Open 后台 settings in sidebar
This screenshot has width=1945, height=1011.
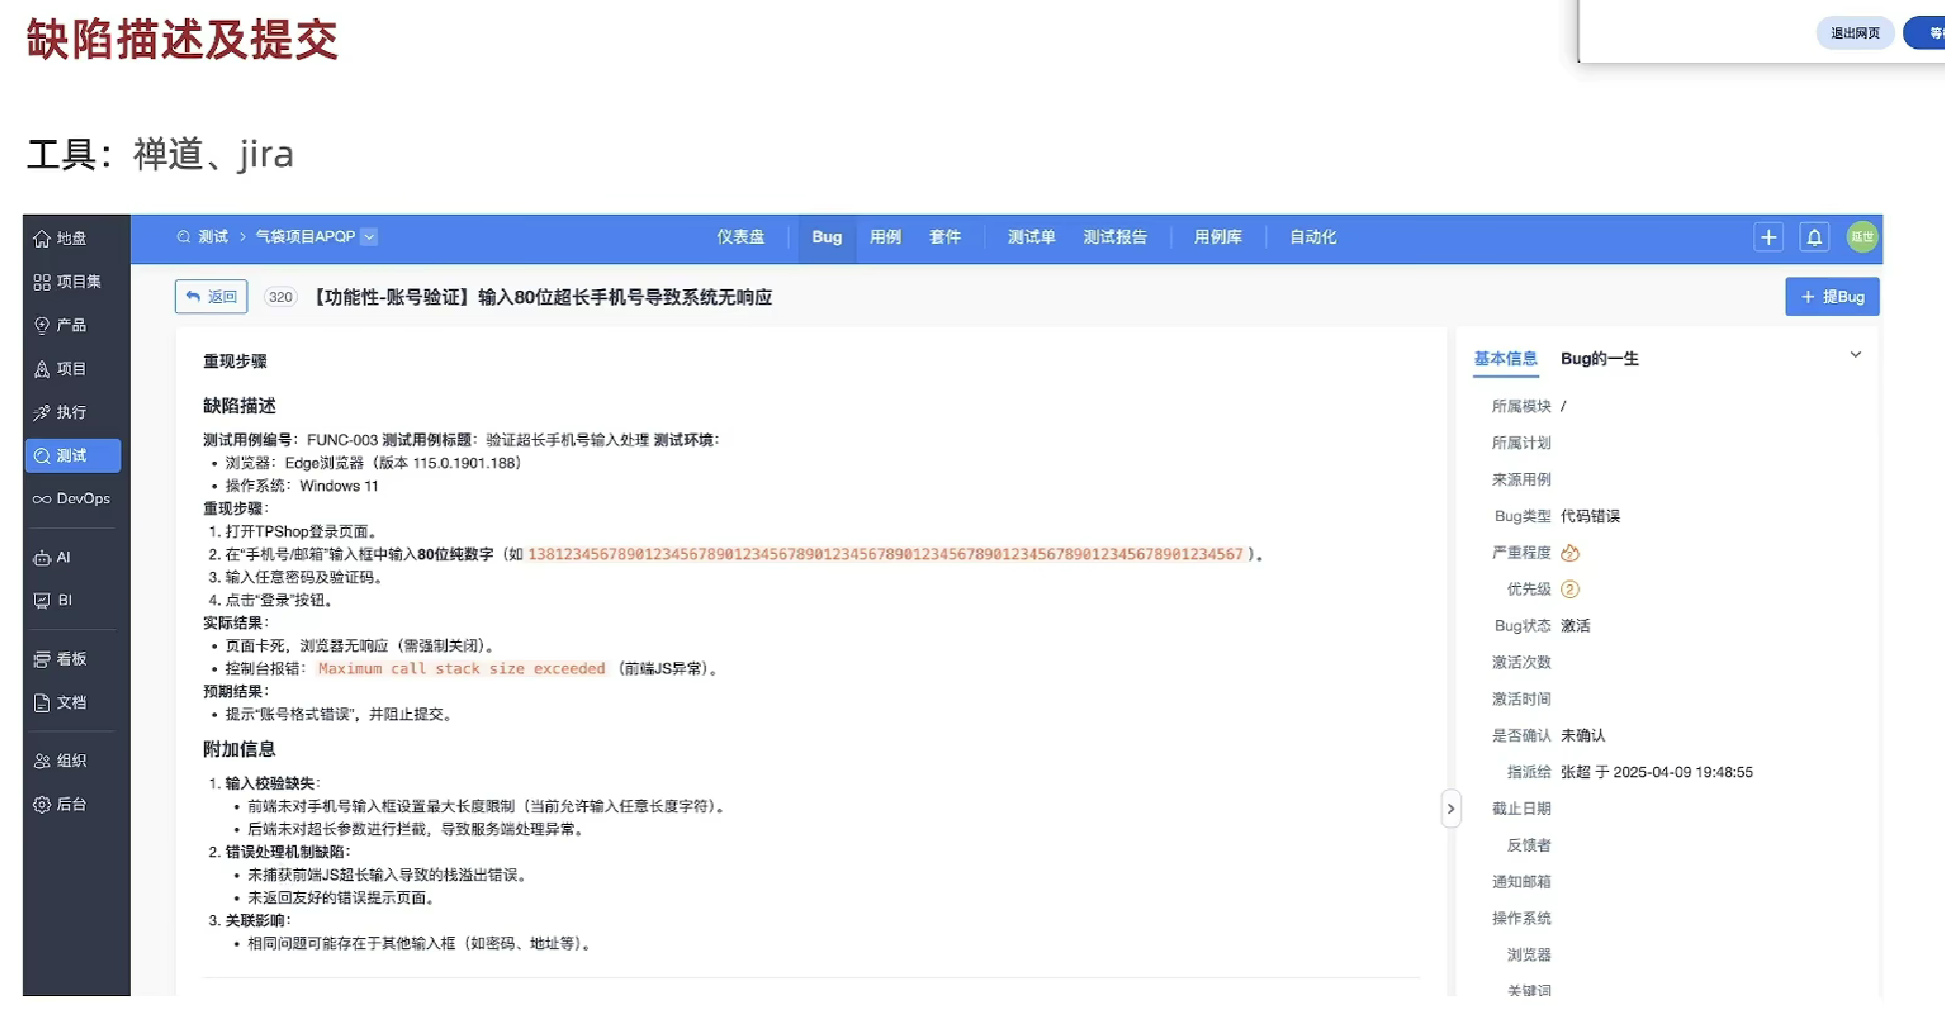[60, 804]
